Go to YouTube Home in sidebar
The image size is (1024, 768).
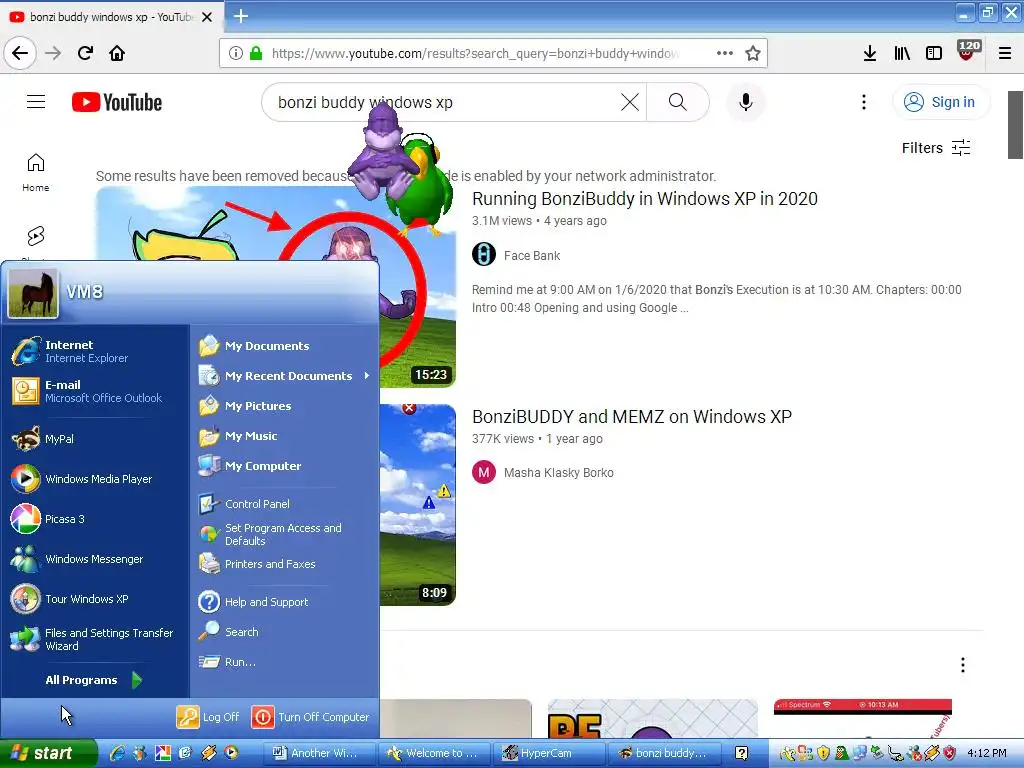point(36,172)
